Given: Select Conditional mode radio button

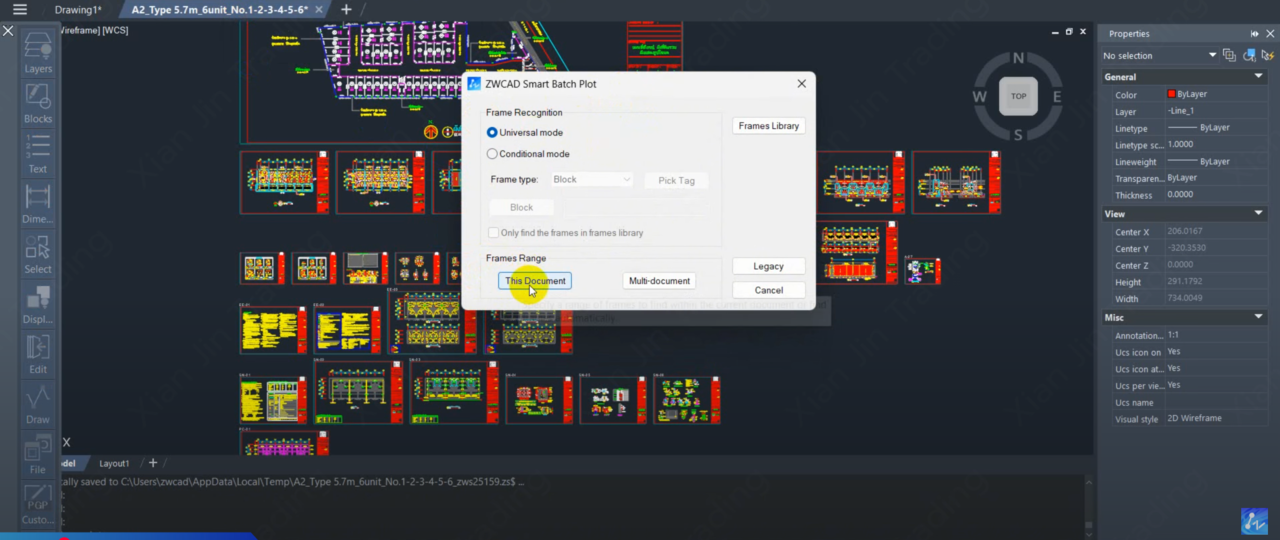Looking at the screenshot, I should (x=492, y=154).
